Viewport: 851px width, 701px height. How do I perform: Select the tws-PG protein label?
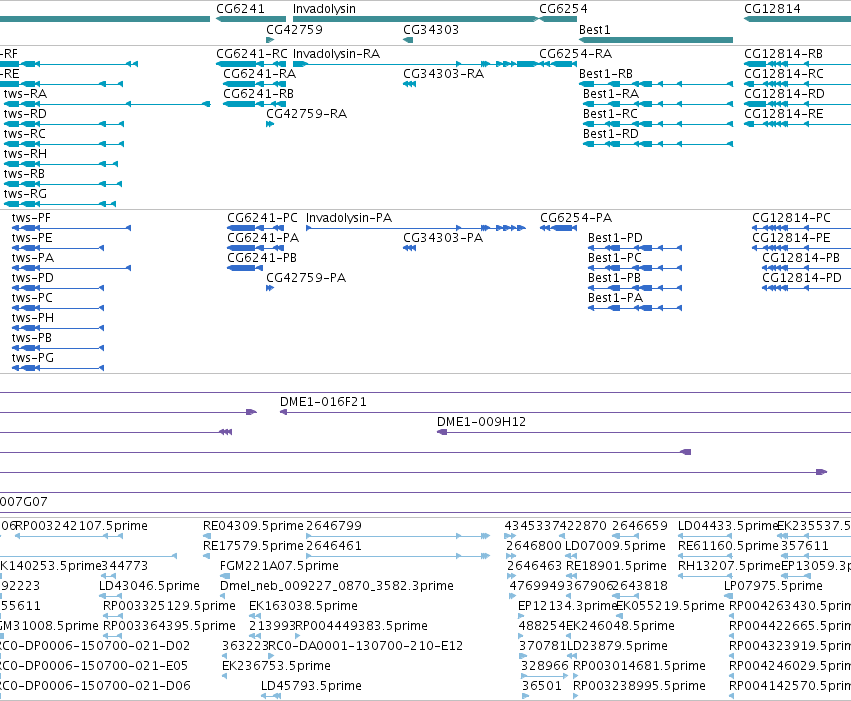[33, 359]
